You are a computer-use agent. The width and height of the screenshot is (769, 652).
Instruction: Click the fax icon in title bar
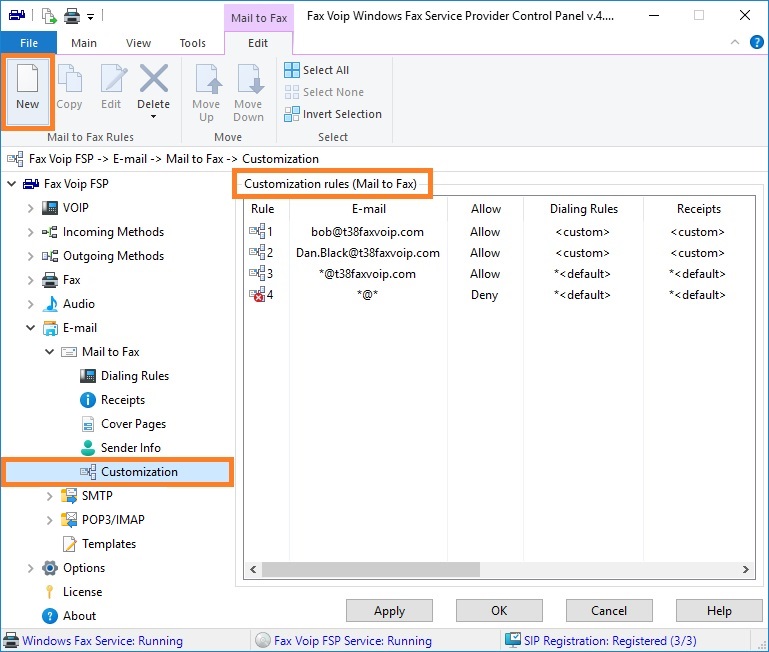tap(17, 15)
